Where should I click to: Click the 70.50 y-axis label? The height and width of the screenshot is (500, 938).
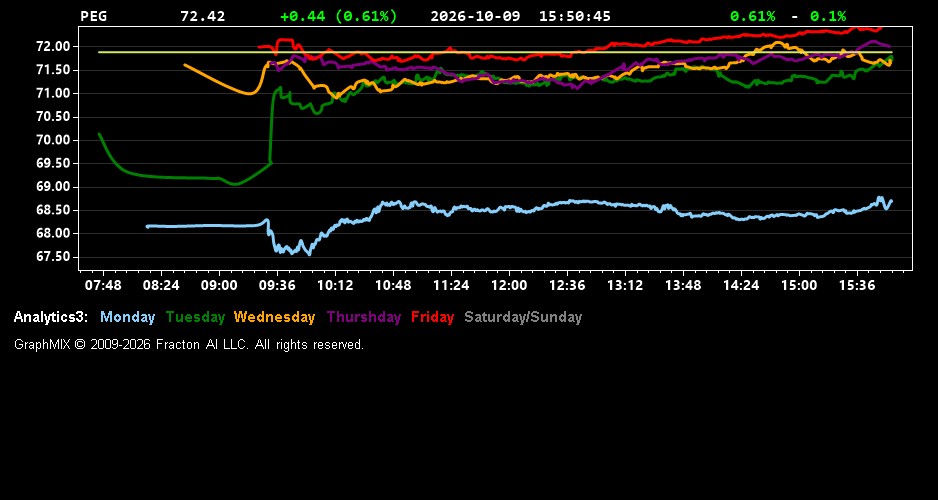(55, 117)
